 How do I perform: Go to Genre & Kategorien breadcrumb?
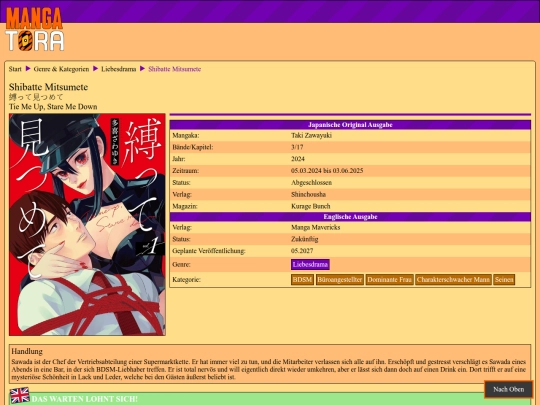61,69
